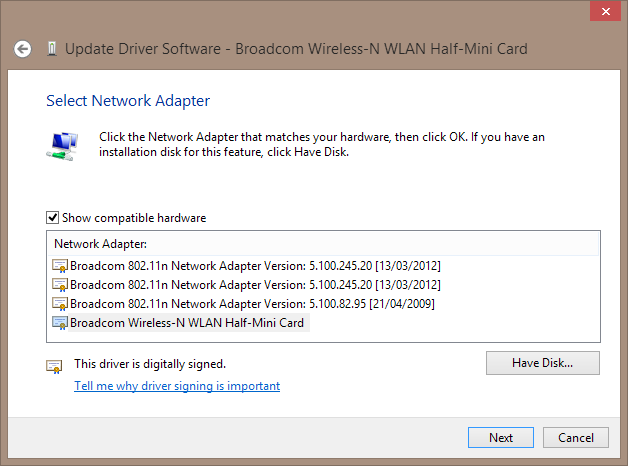Open Tell me why driver signing is important
Screen dimensions: 628x466
pyautogui.click(x=177, y=386)
